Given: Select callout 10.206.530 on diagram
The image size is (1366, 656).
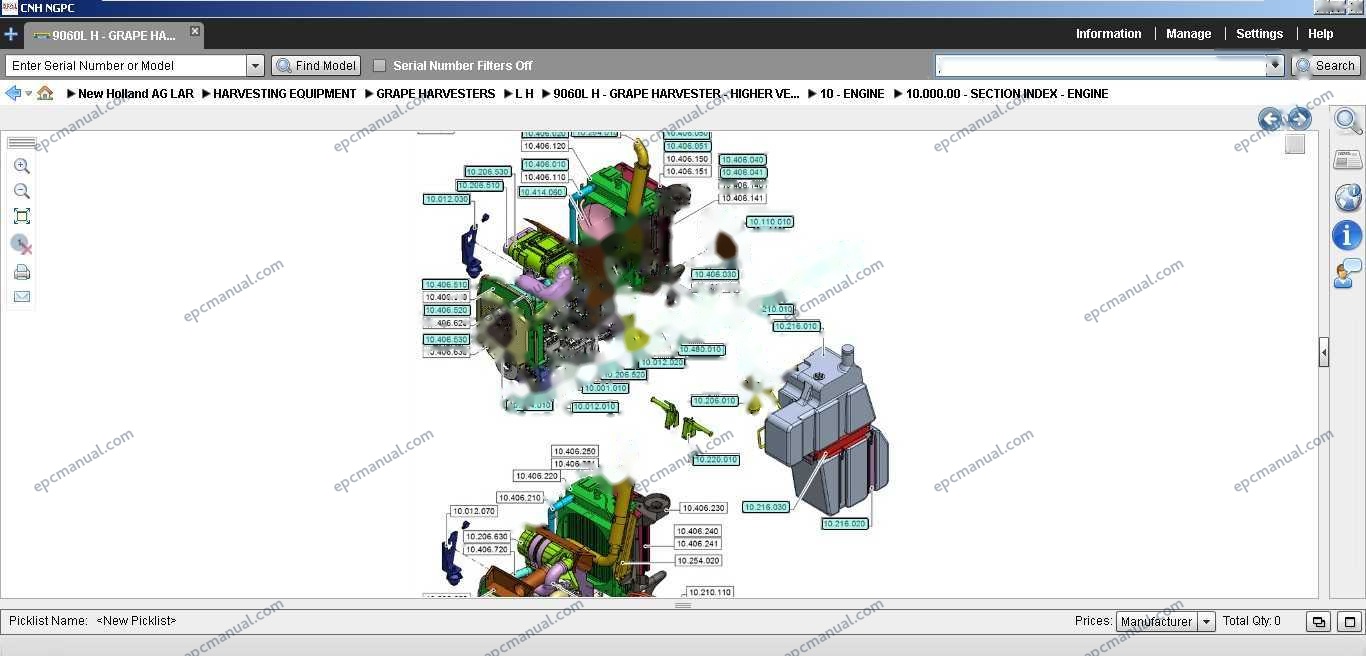Looking at the screenshot, I should (488, 172).
